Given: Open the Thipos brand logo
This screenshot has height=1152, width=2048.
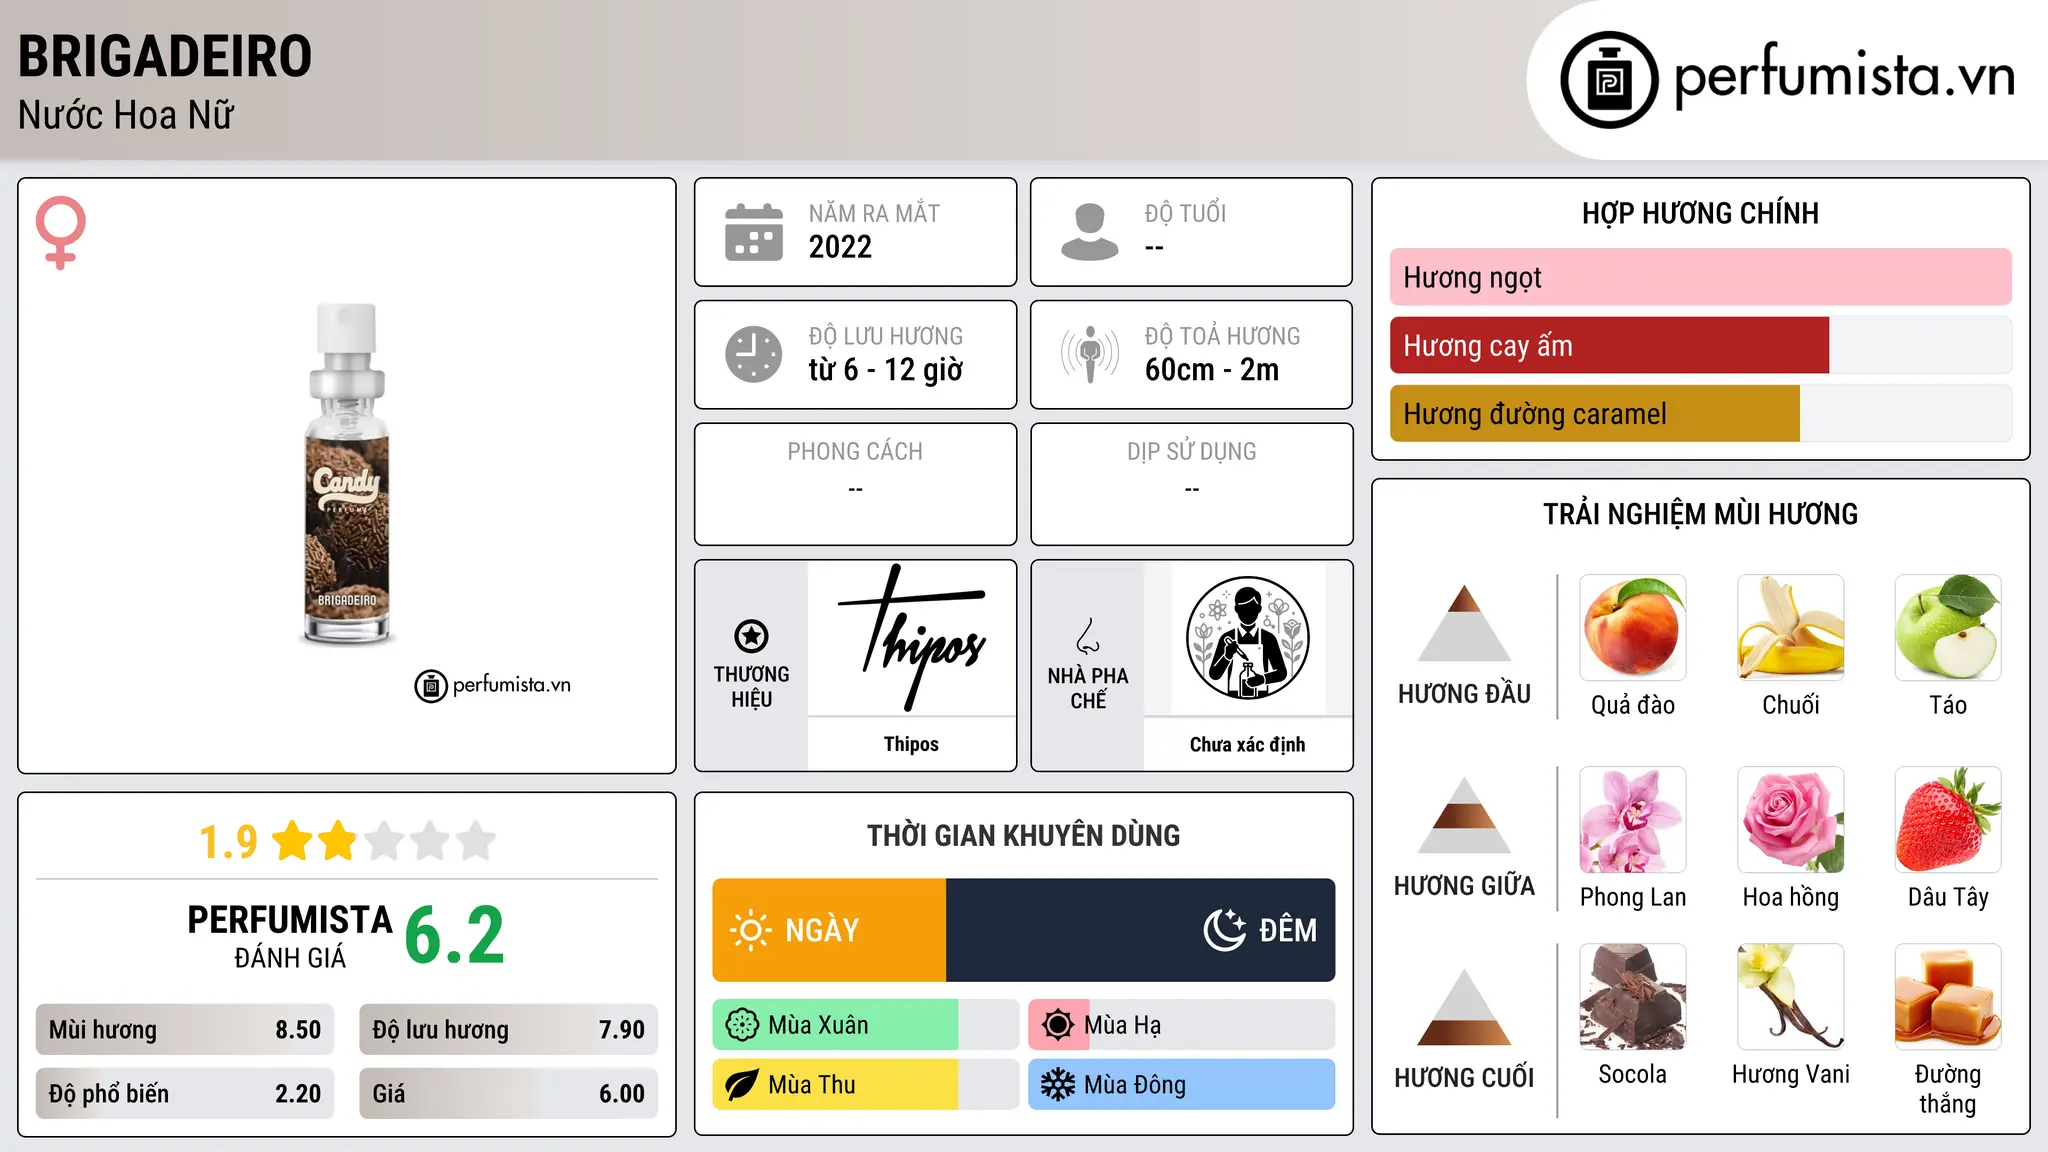Looking at the screenshot, I should point(911,638).
